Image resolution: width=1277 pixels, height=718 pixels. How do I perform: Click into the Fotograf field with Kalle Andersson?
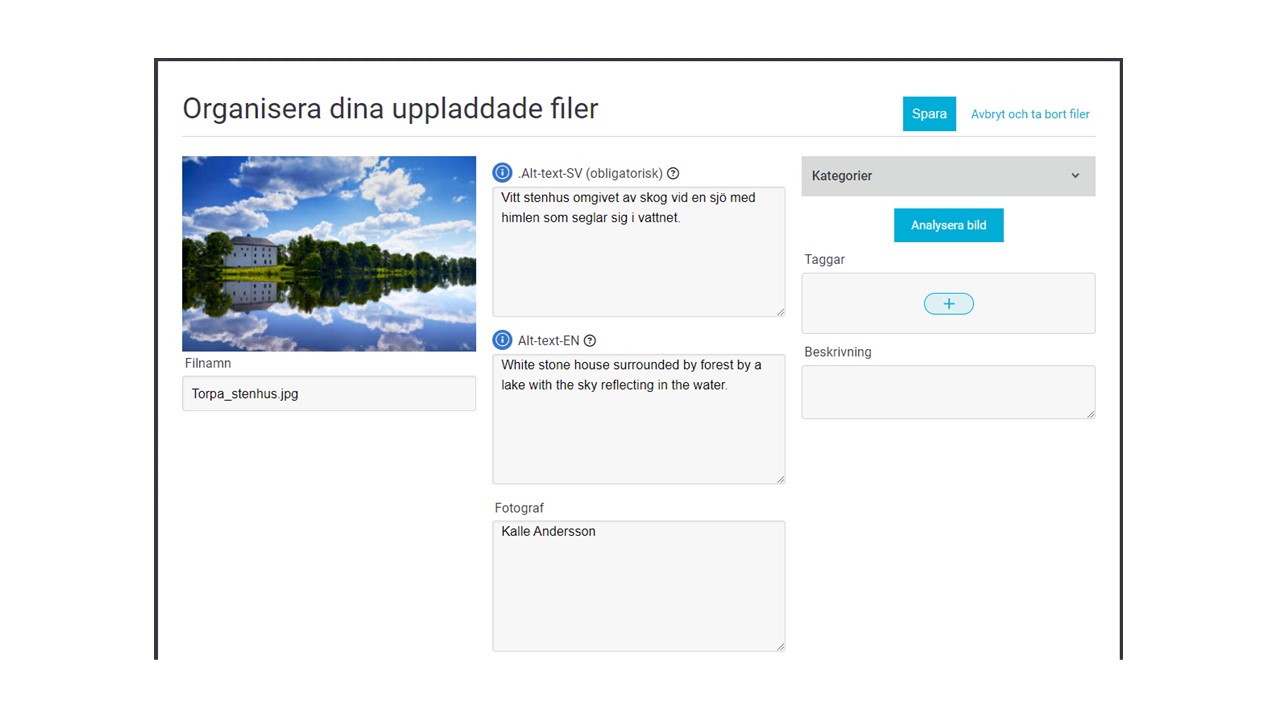coord(638,590)
